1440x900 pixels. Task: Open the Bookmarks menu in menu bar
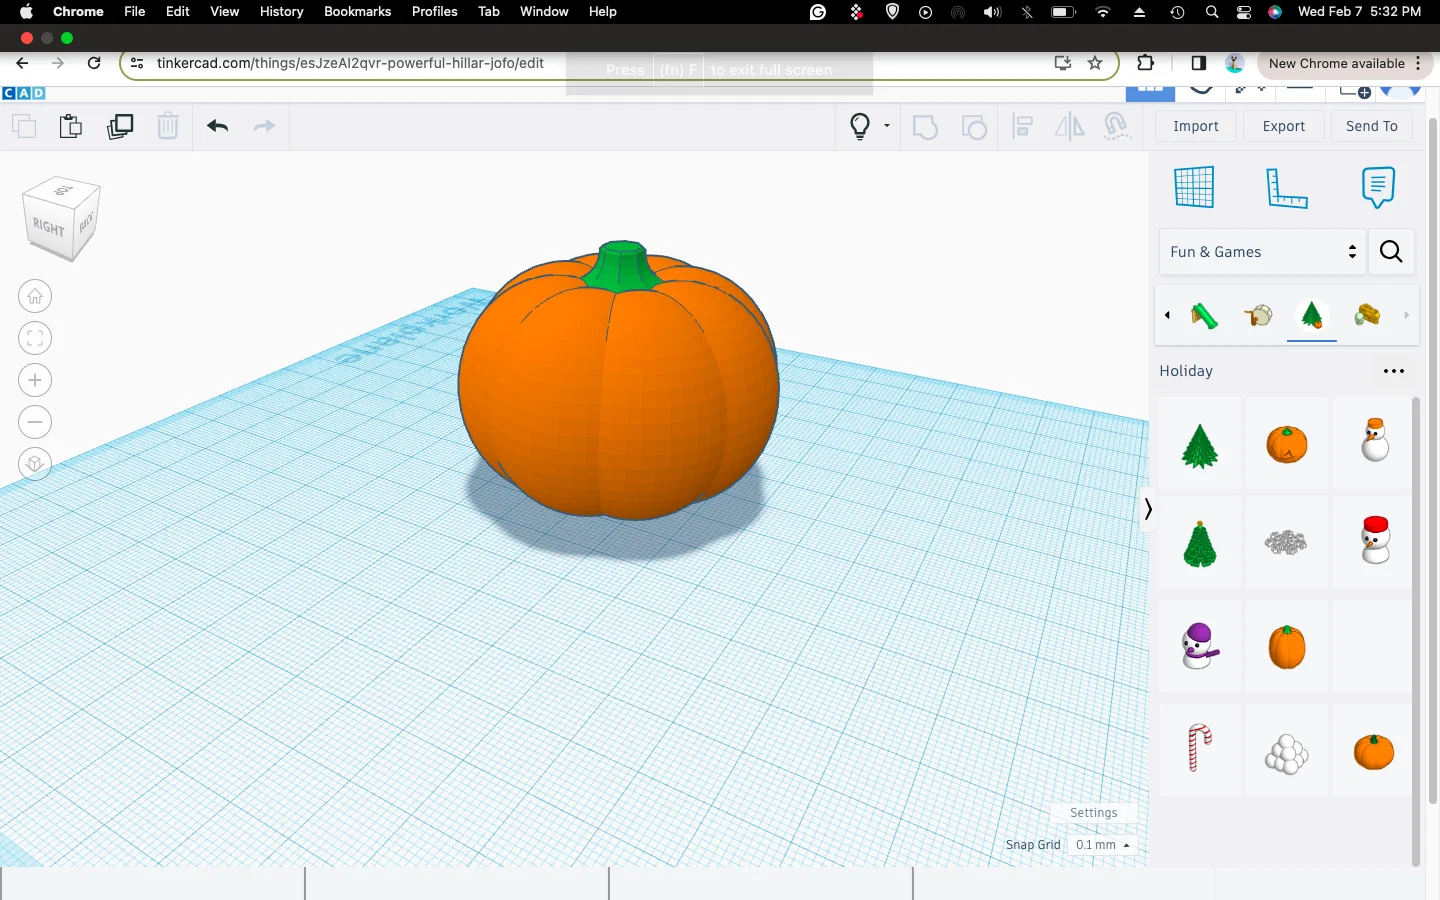coord(357,11)
